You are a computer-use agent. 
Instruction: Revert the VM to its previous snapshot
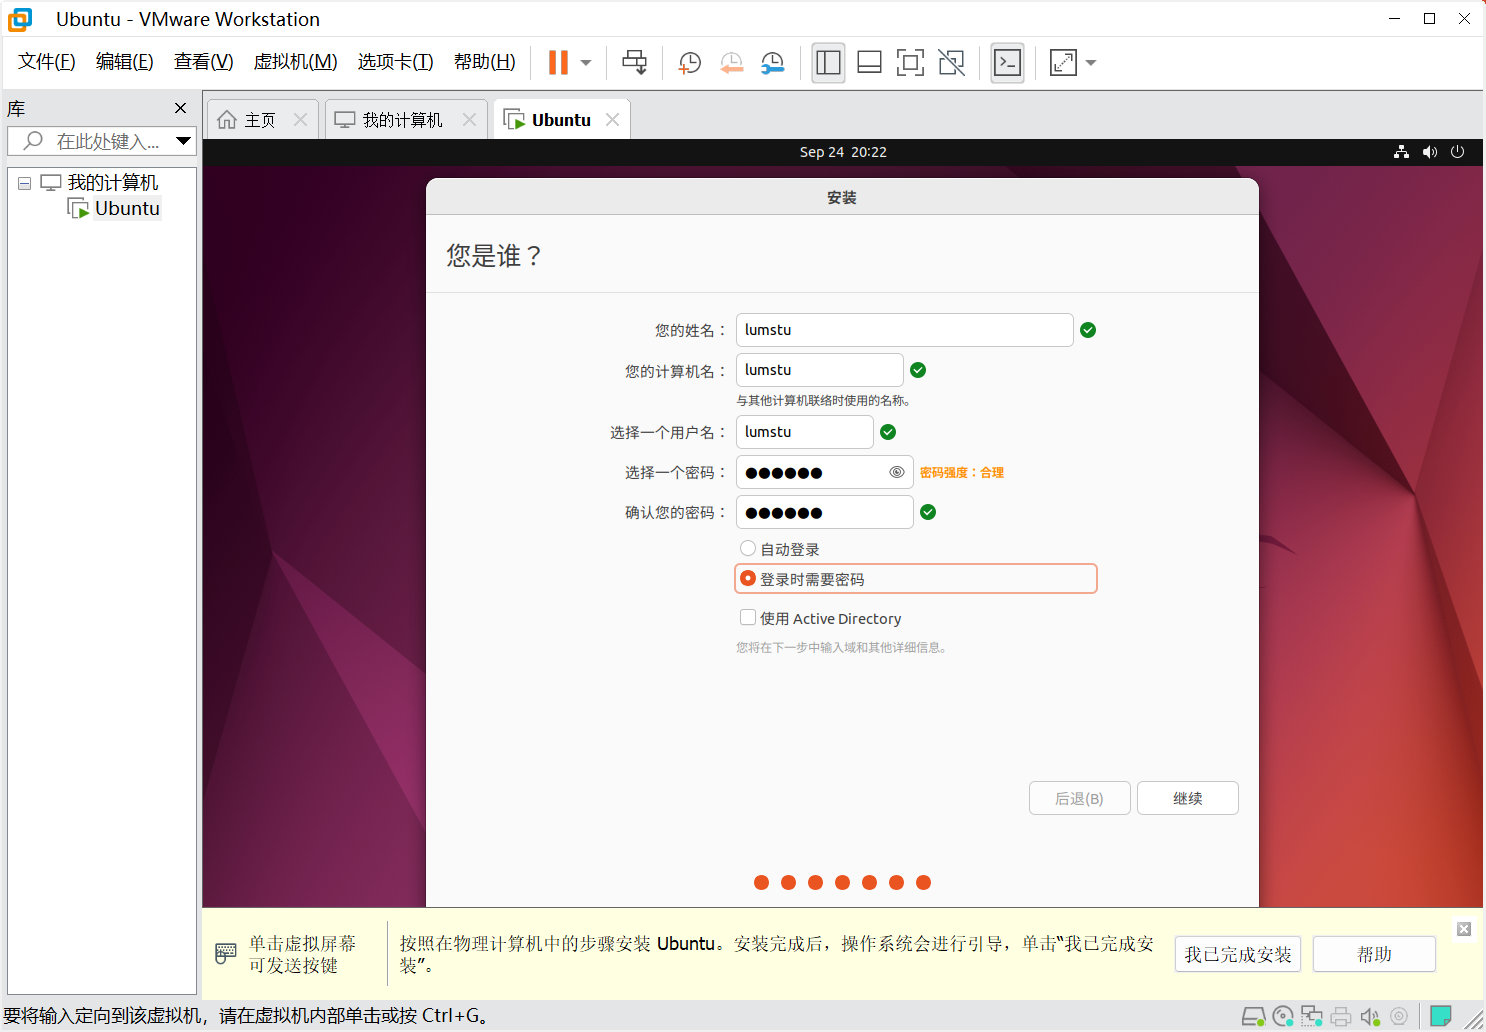coord(732,63)
